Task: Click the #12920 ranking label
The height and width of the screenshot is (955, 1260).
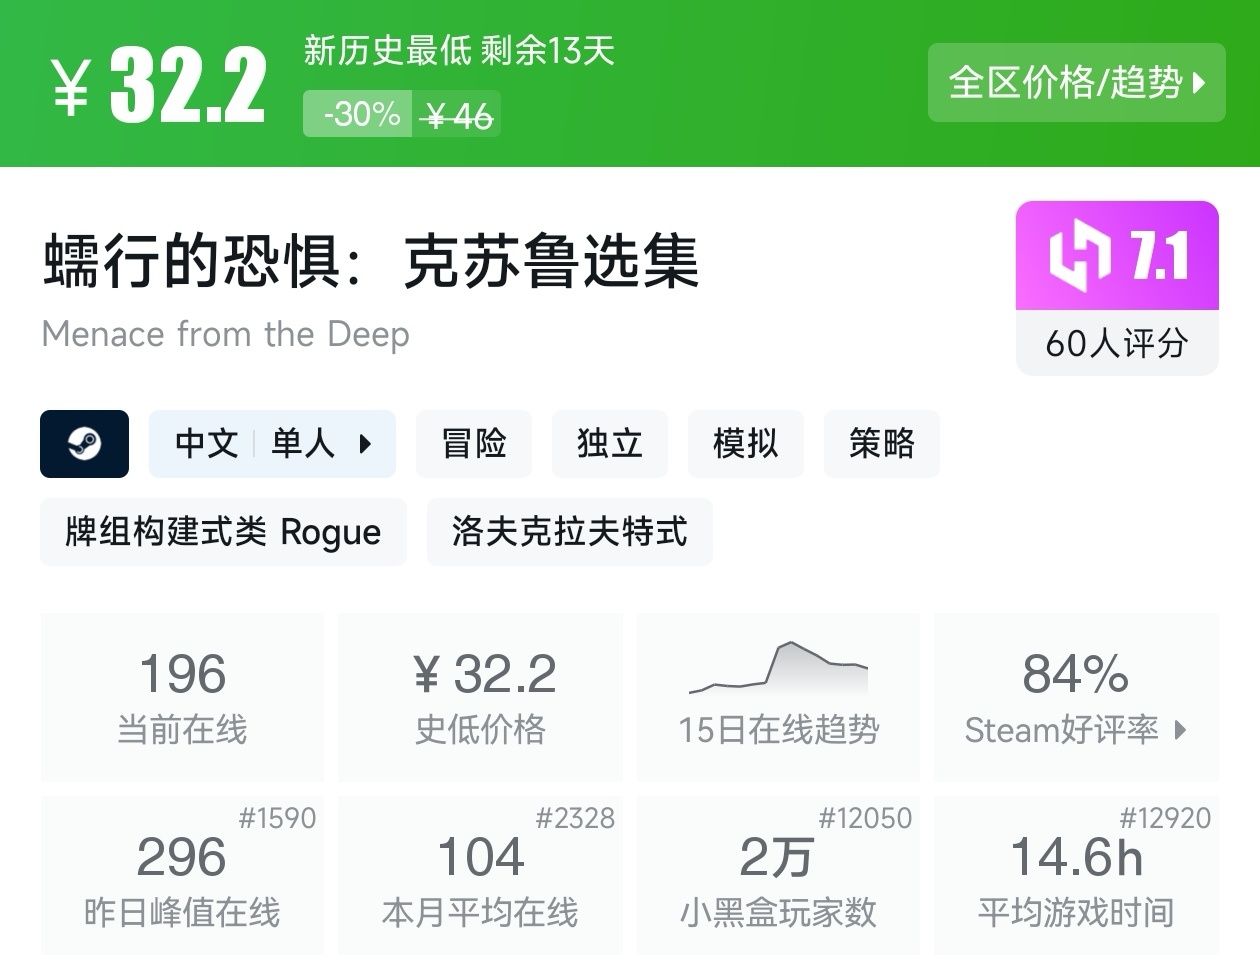Action: [1165, 818]
